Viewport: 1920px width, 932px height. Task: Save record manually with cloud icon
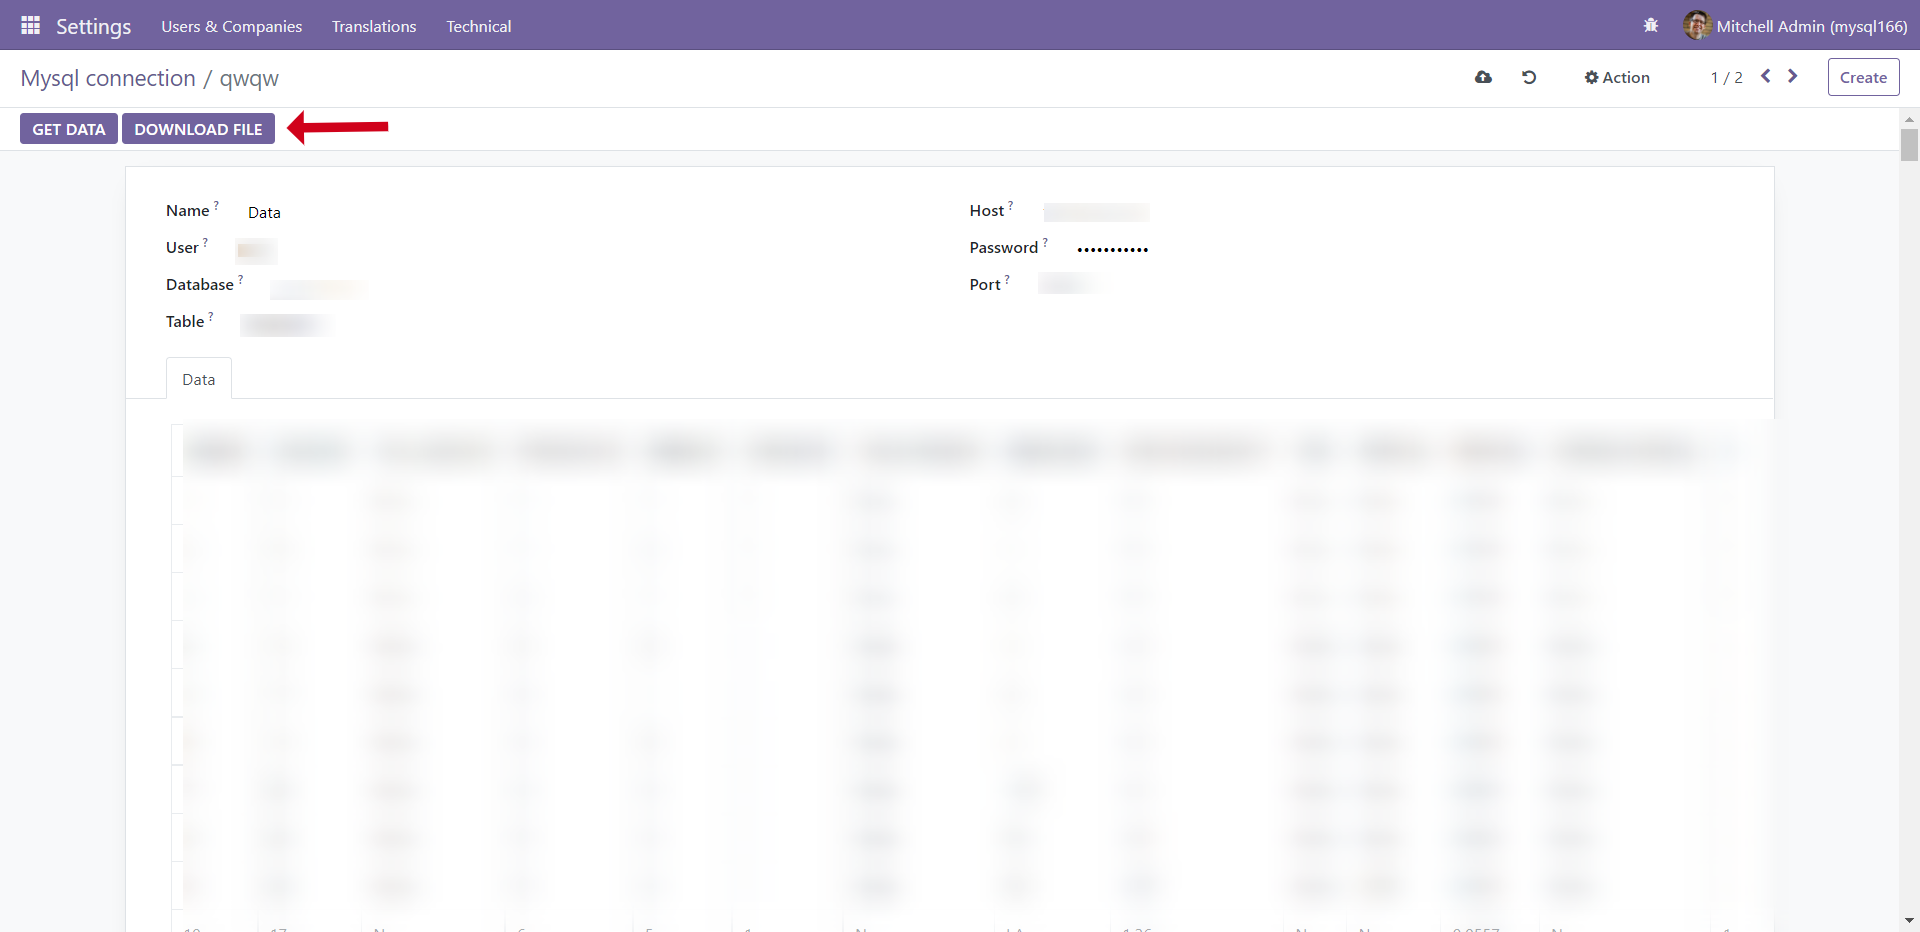(x=1483, y=77)
